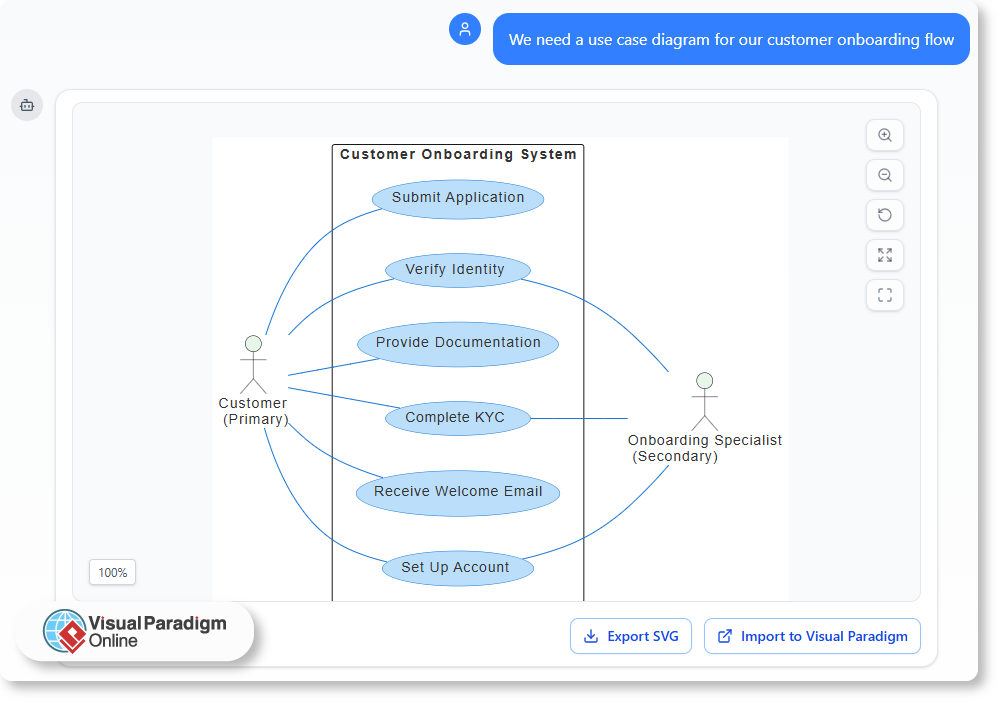
Task: Select the Complete KYC use case
Action: [456, 418]
